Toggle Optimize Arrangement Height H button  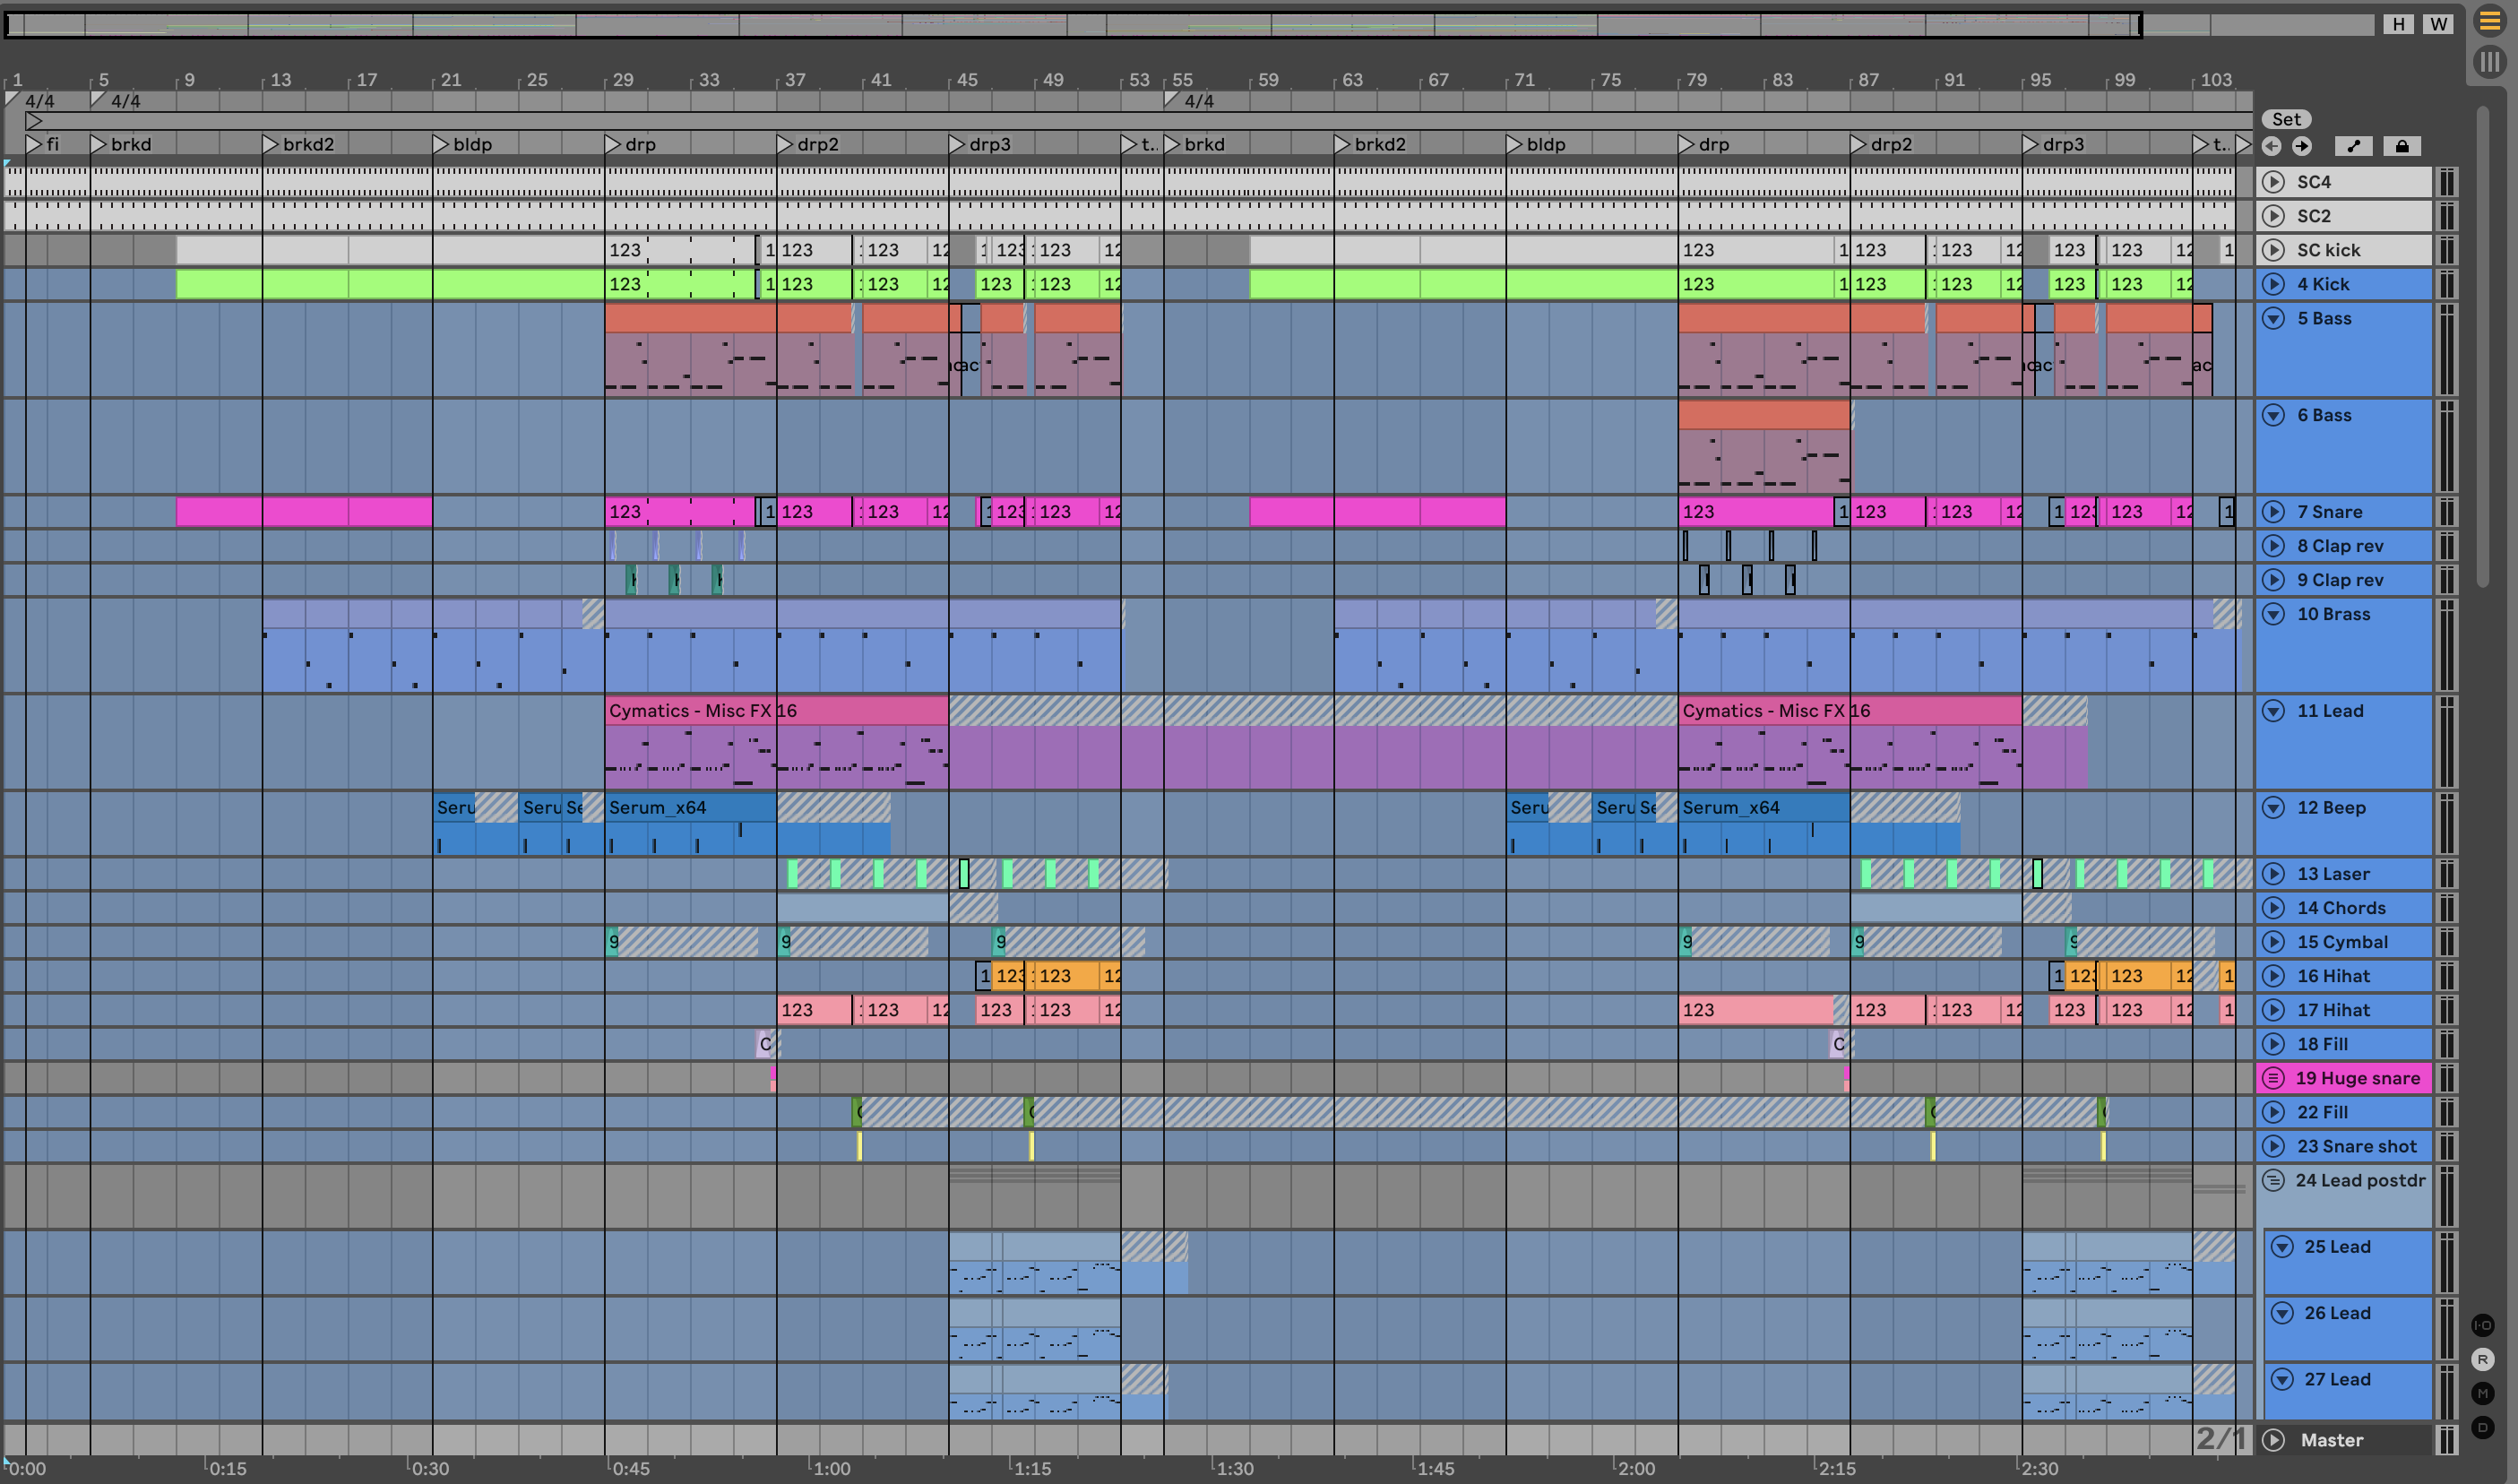click(x=2398, y=24)
